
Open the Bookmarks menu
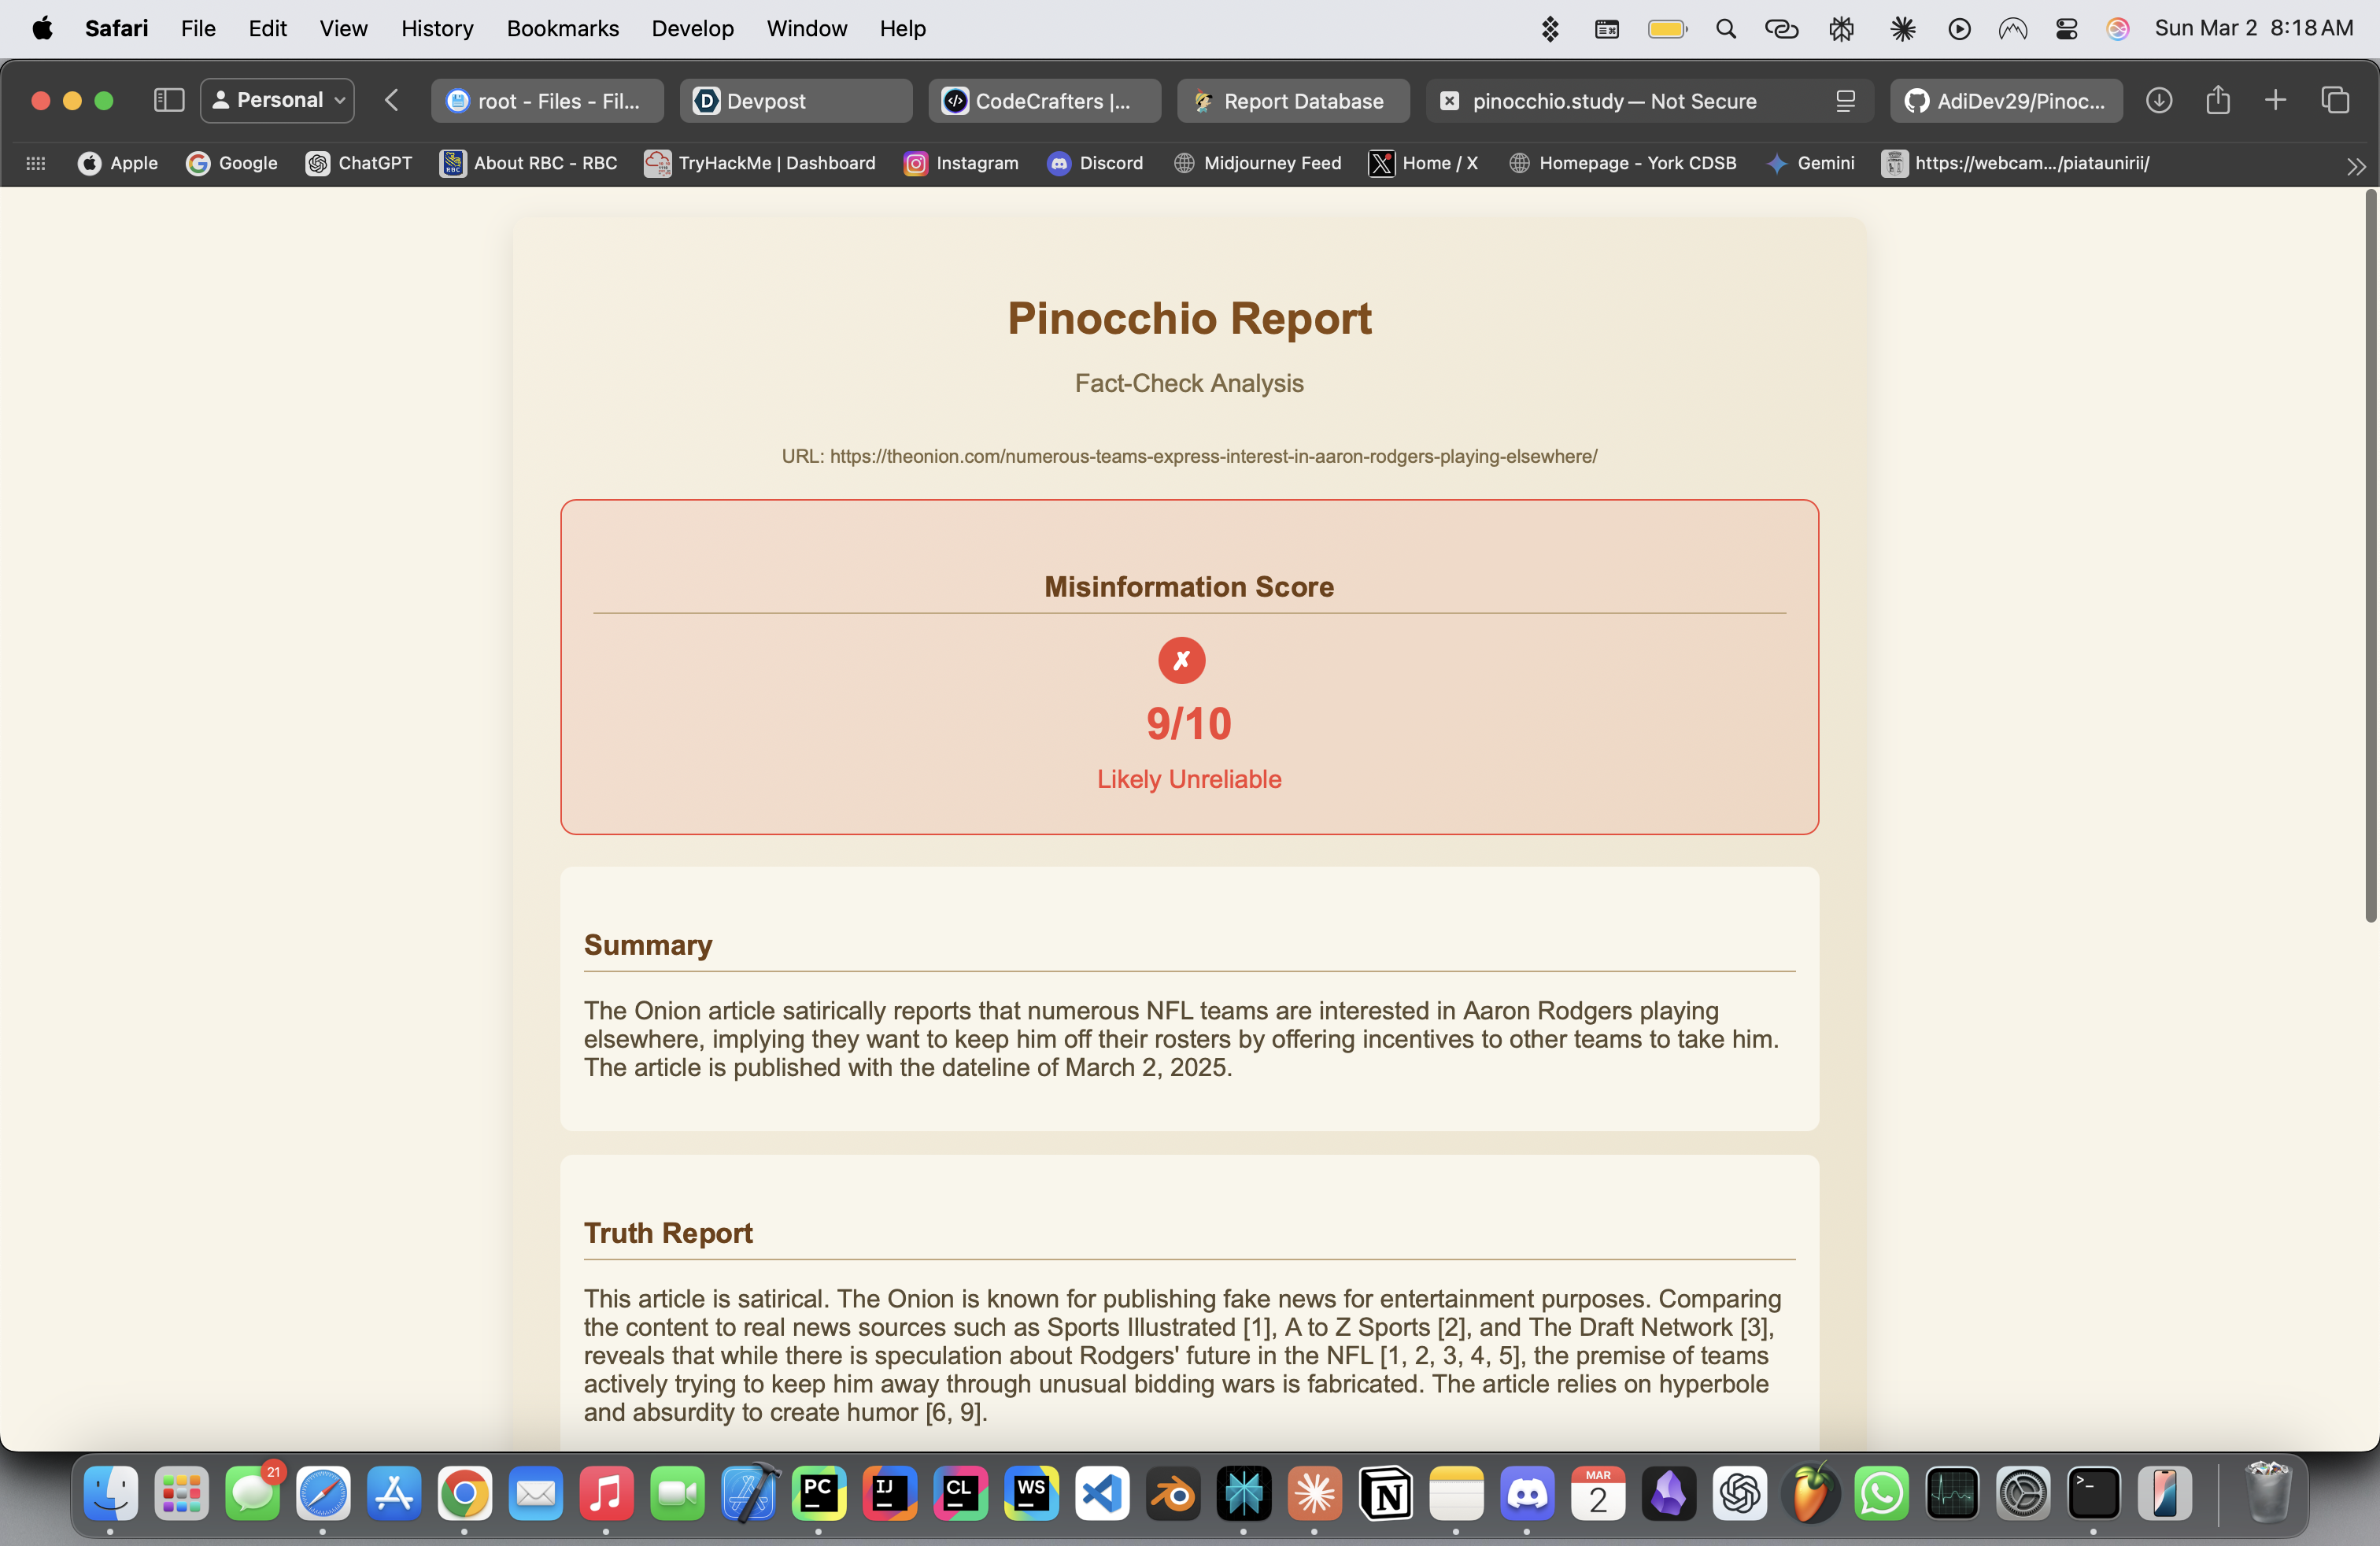point(562,28)
